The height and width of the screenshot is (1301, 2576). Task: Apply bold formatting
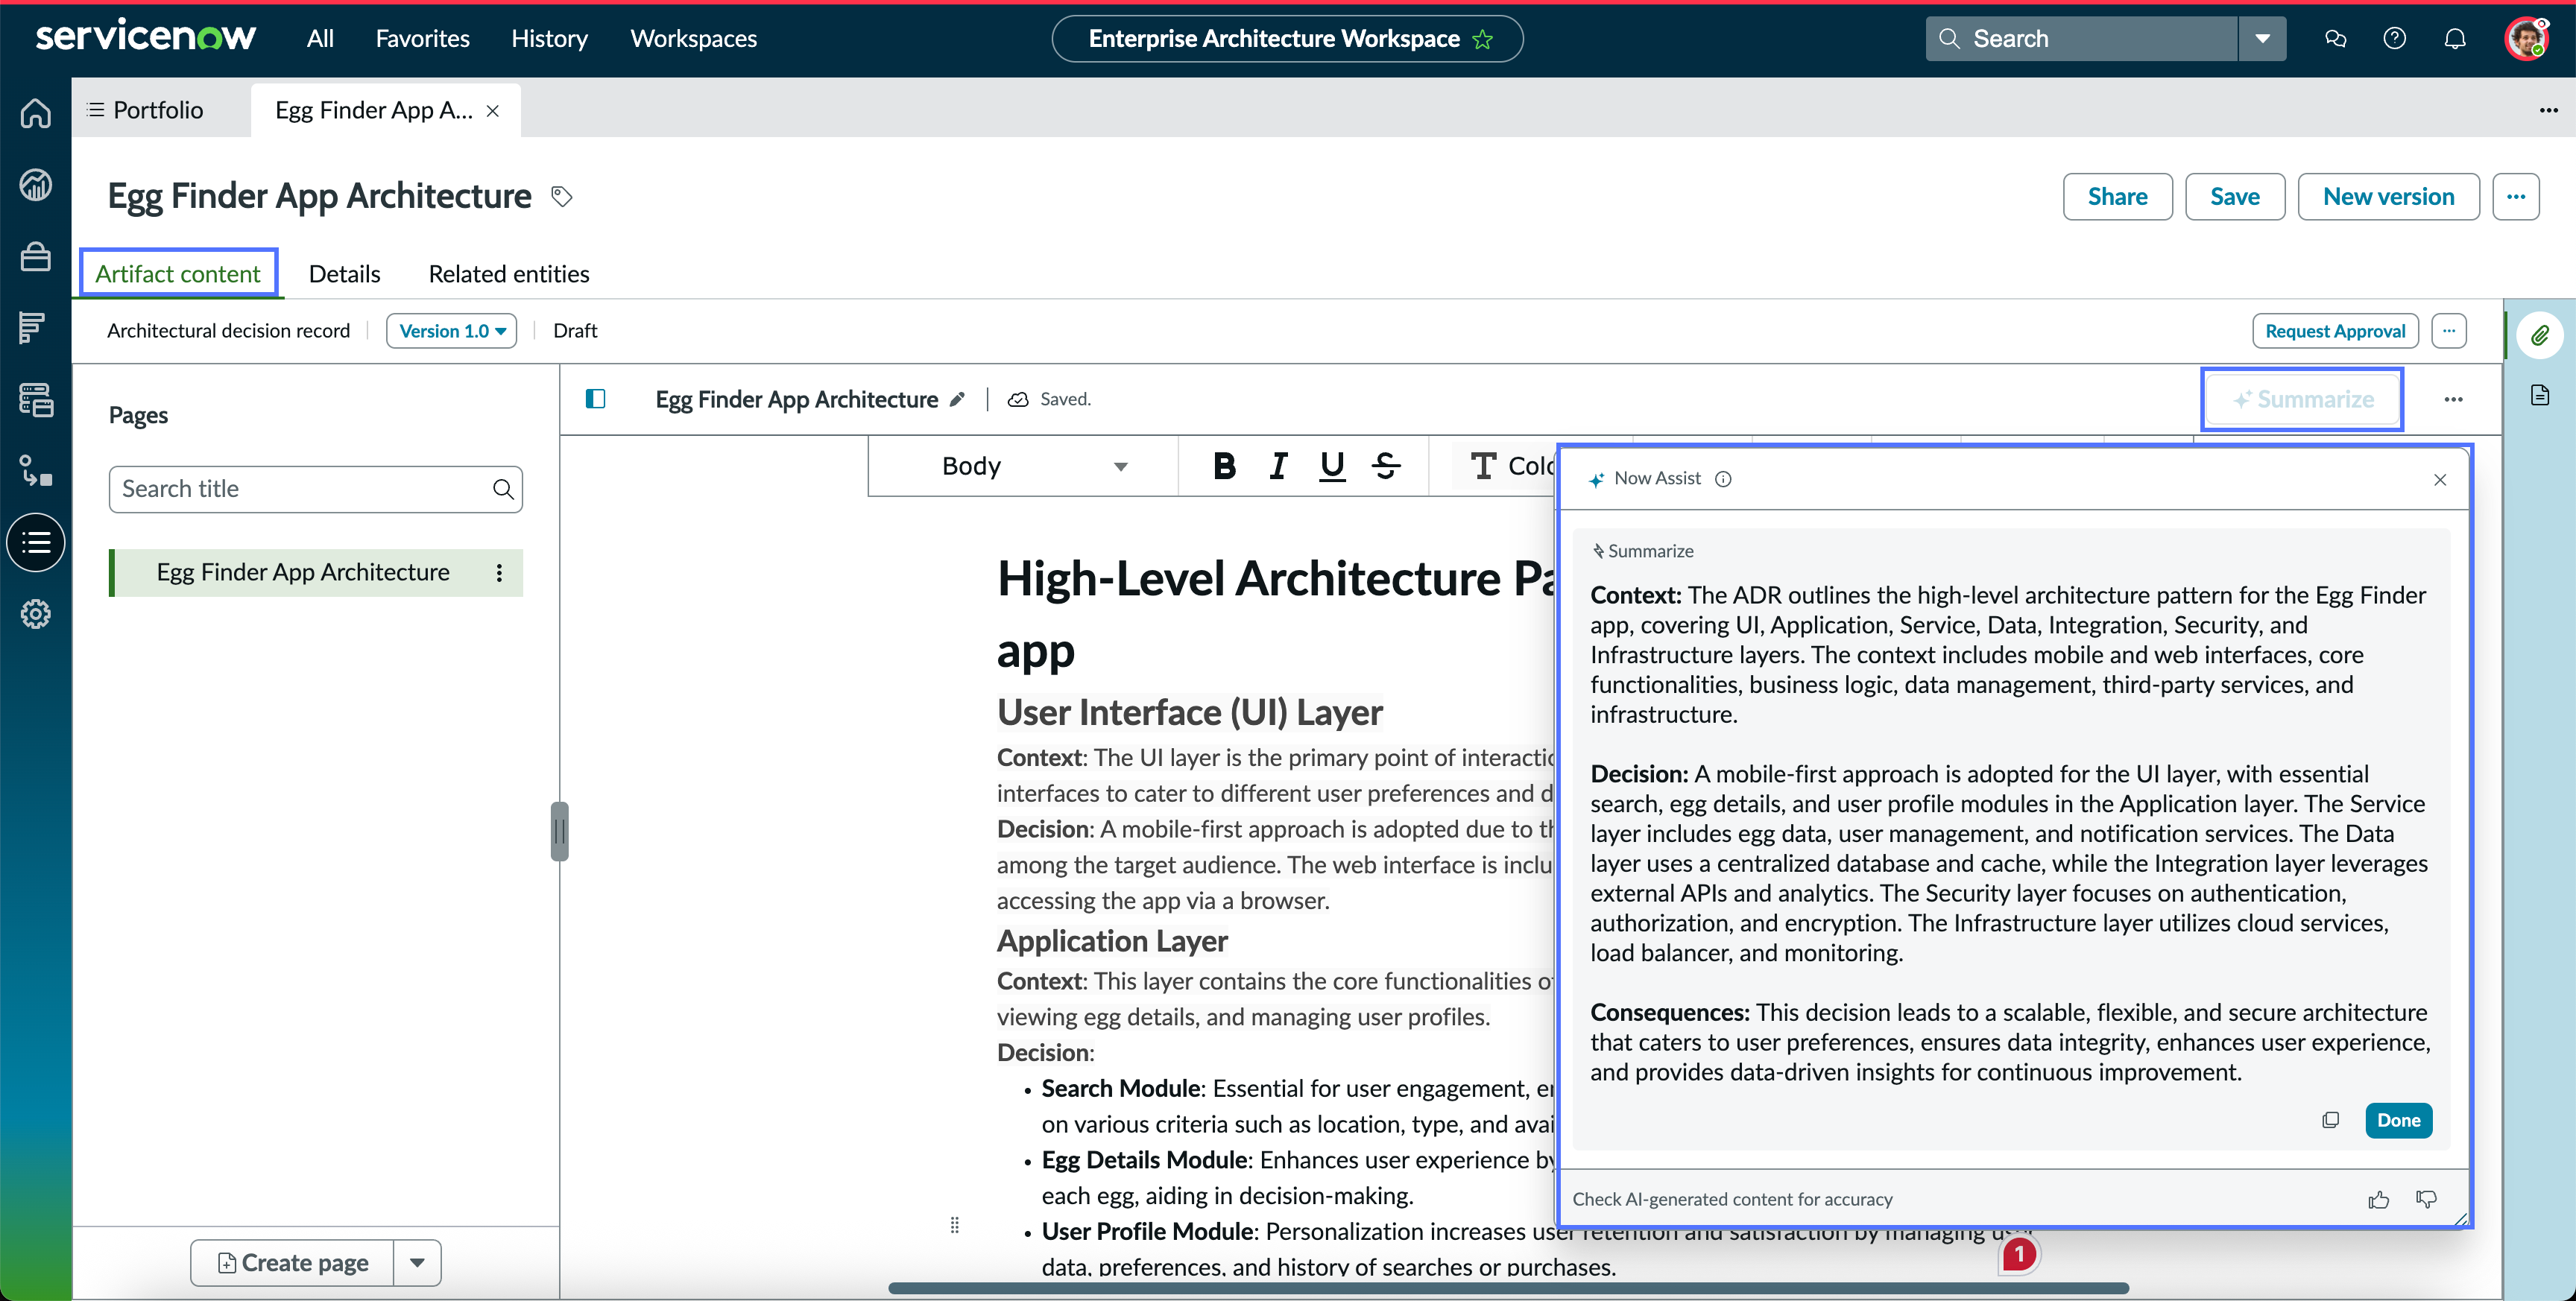pos(1224,466)
